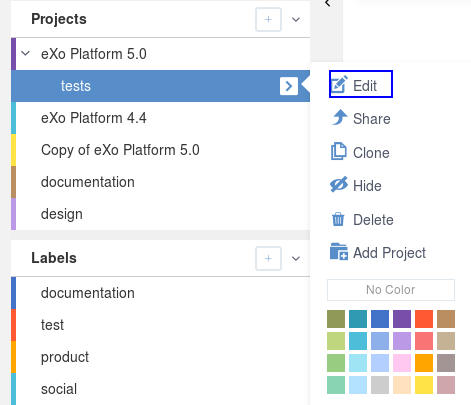Pick the purple color swatch

coord(402,319)
